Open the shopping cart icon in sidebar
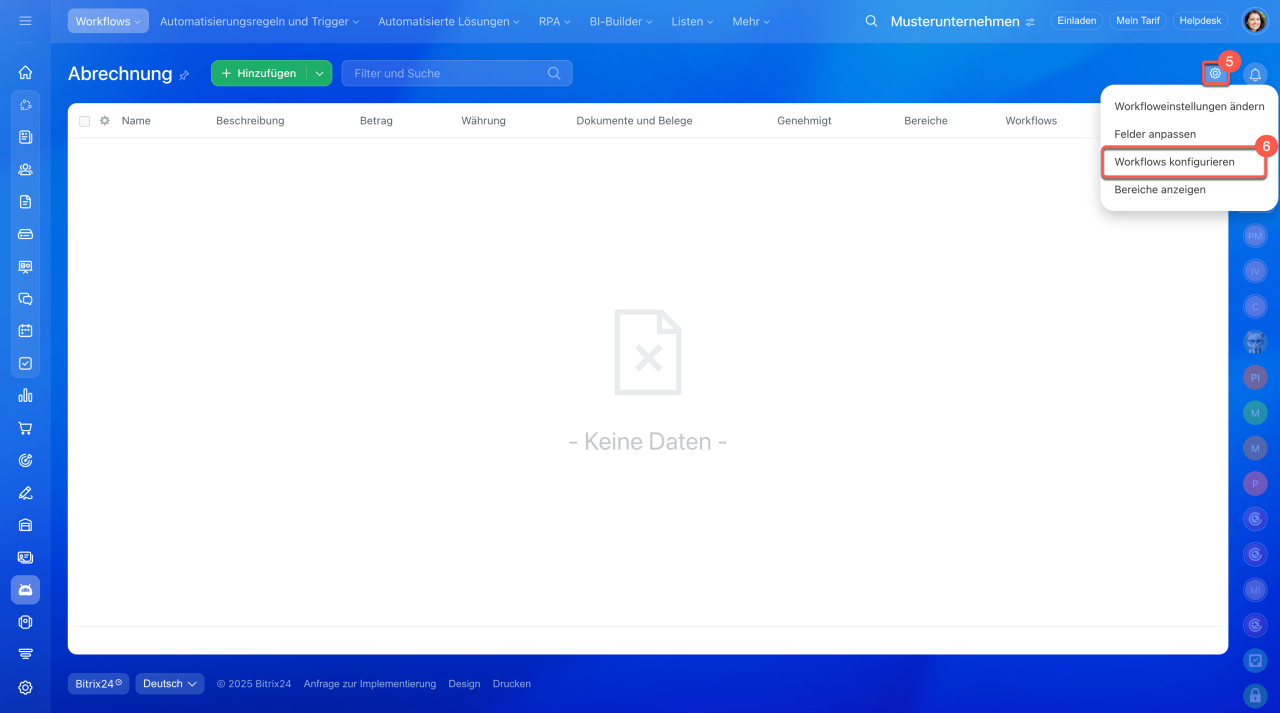The image size is (1280, 713). pyautogui.click(x=25, y=428)
